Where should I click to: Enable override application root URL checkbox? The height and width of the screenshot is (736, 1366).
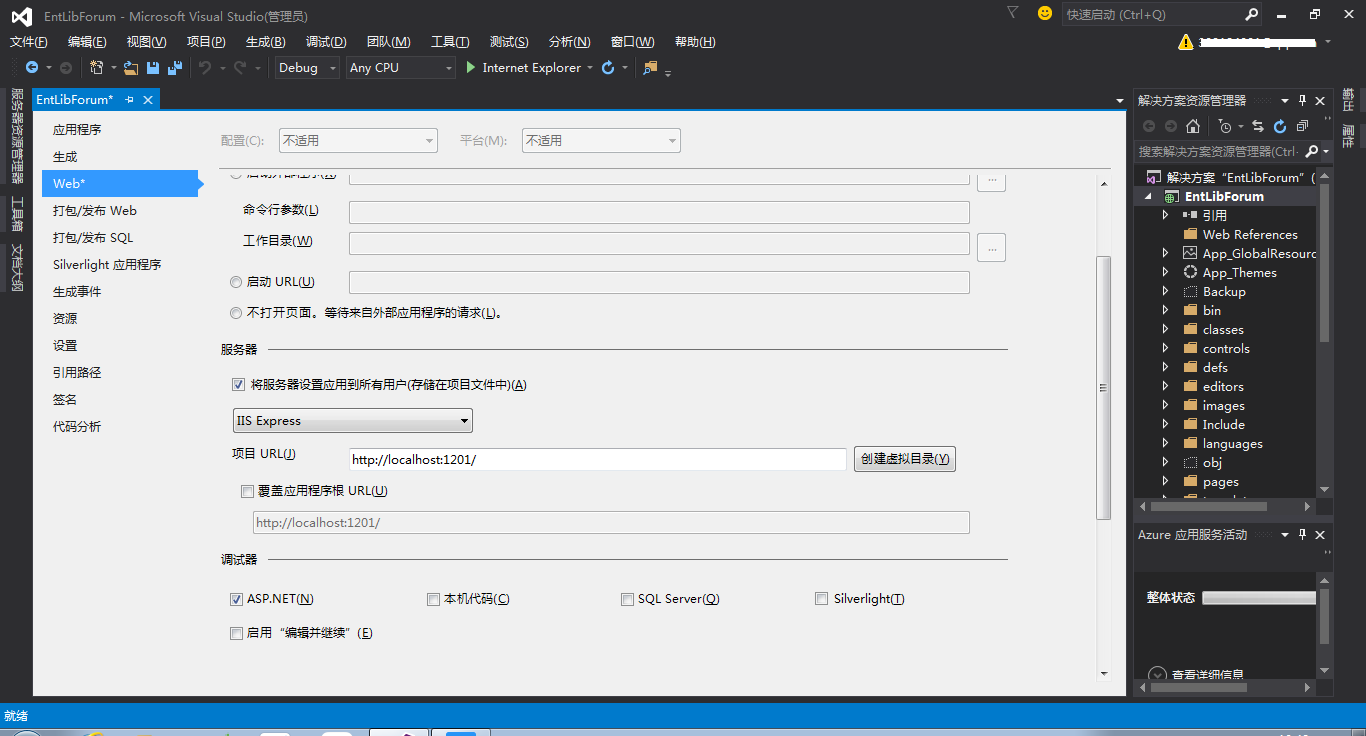[x=248, y=491]
